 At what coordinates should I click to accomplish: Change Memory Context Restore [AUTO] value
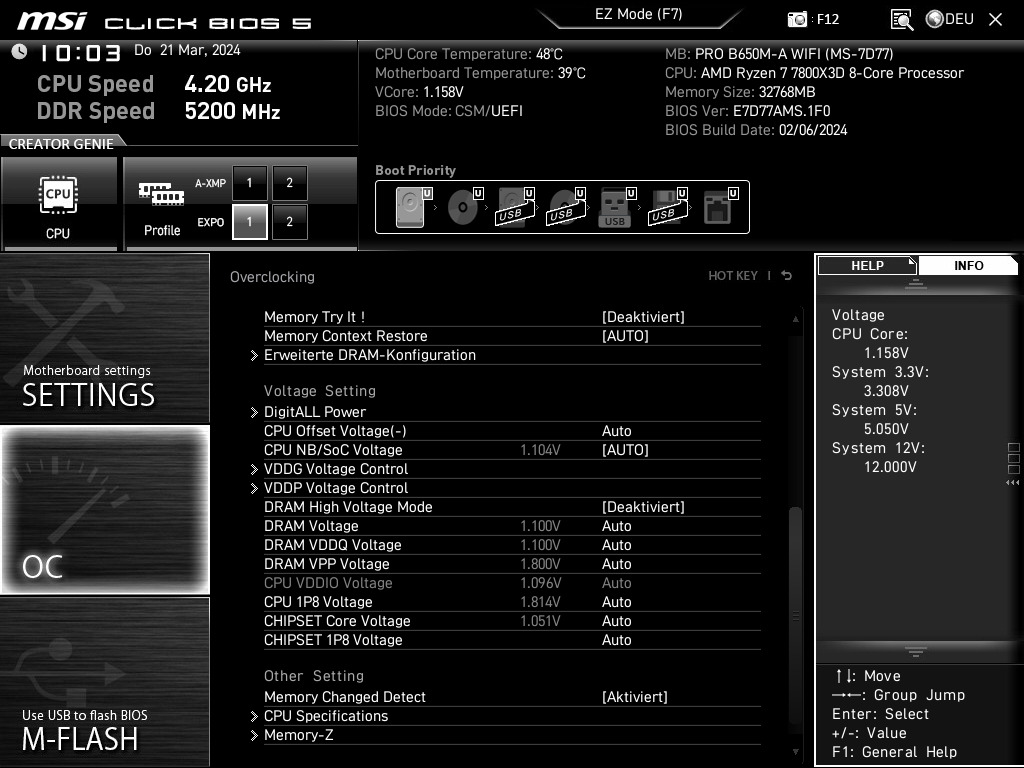tap(625, 336)
